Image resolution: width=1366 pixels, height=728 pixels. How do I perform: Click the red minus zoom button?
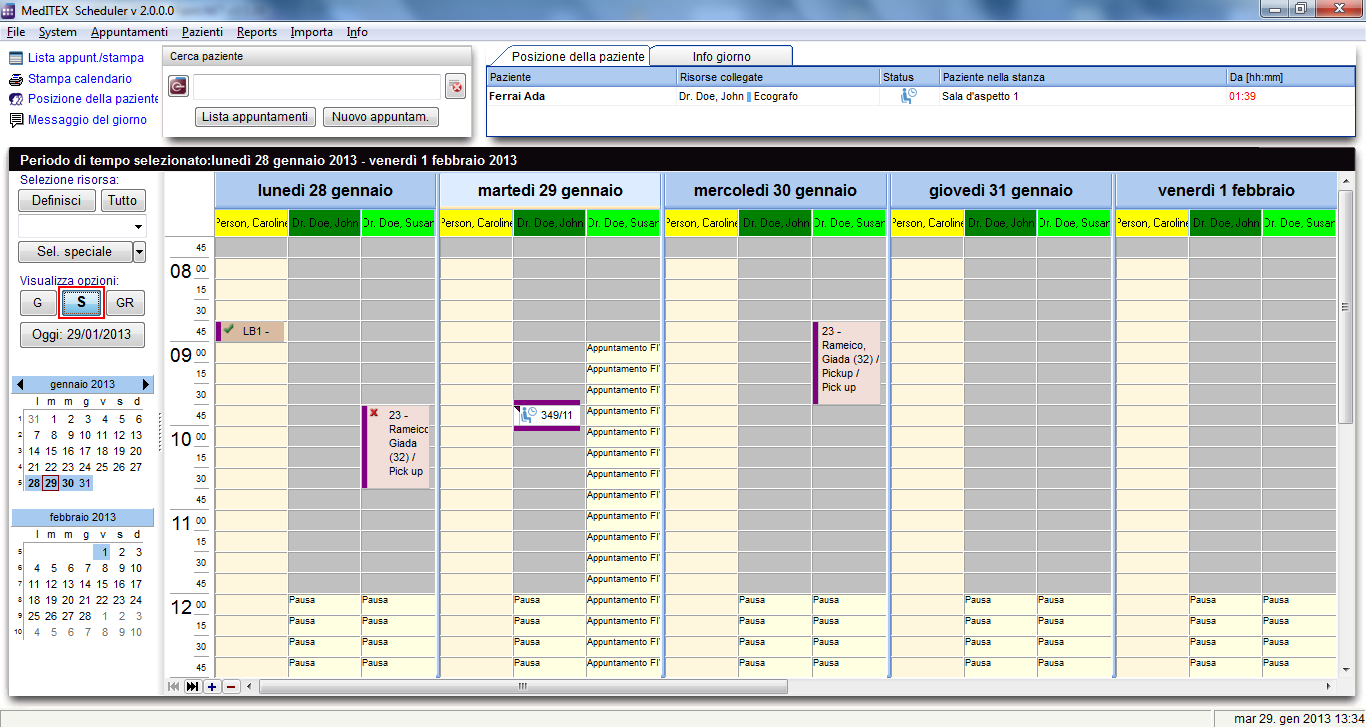231,686
